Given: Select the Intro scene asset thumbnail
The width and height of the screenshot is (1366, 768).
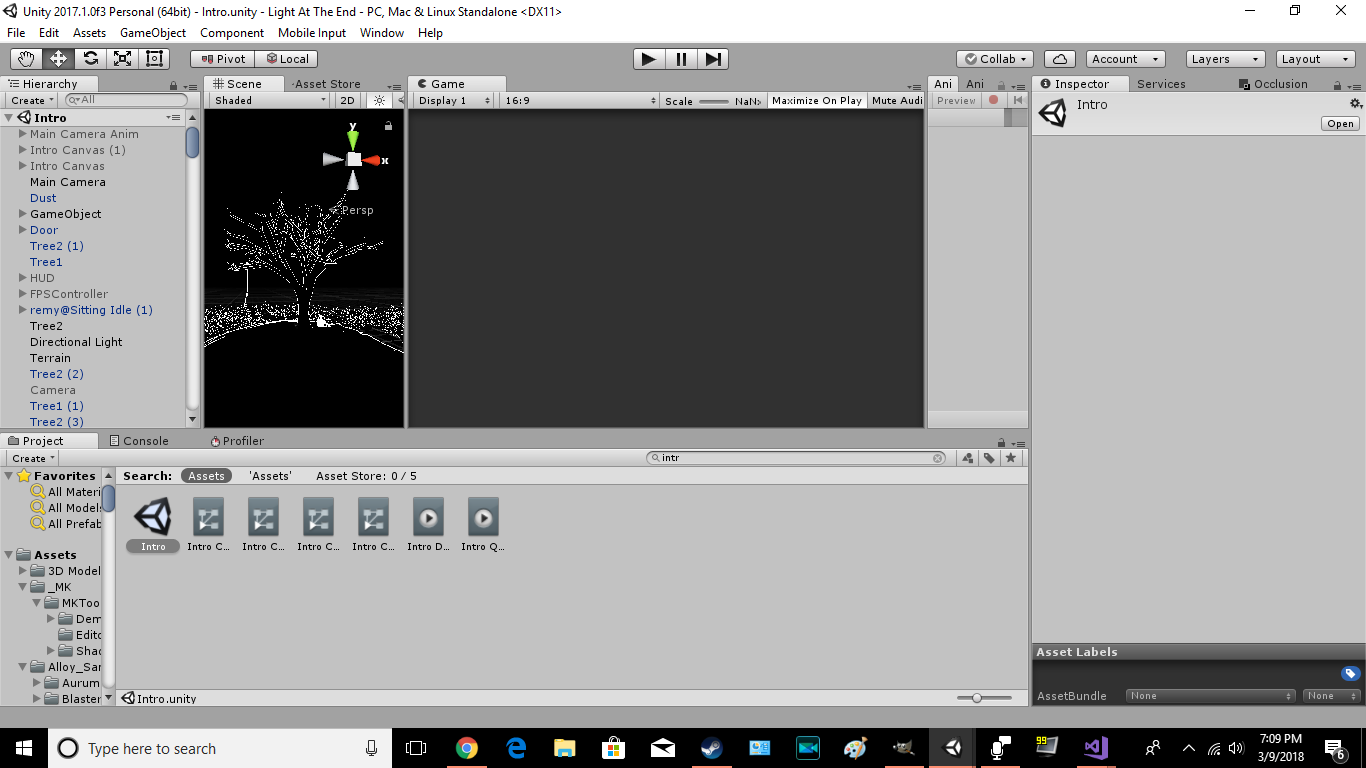Looking at the screenshot, I should point(152,518).
